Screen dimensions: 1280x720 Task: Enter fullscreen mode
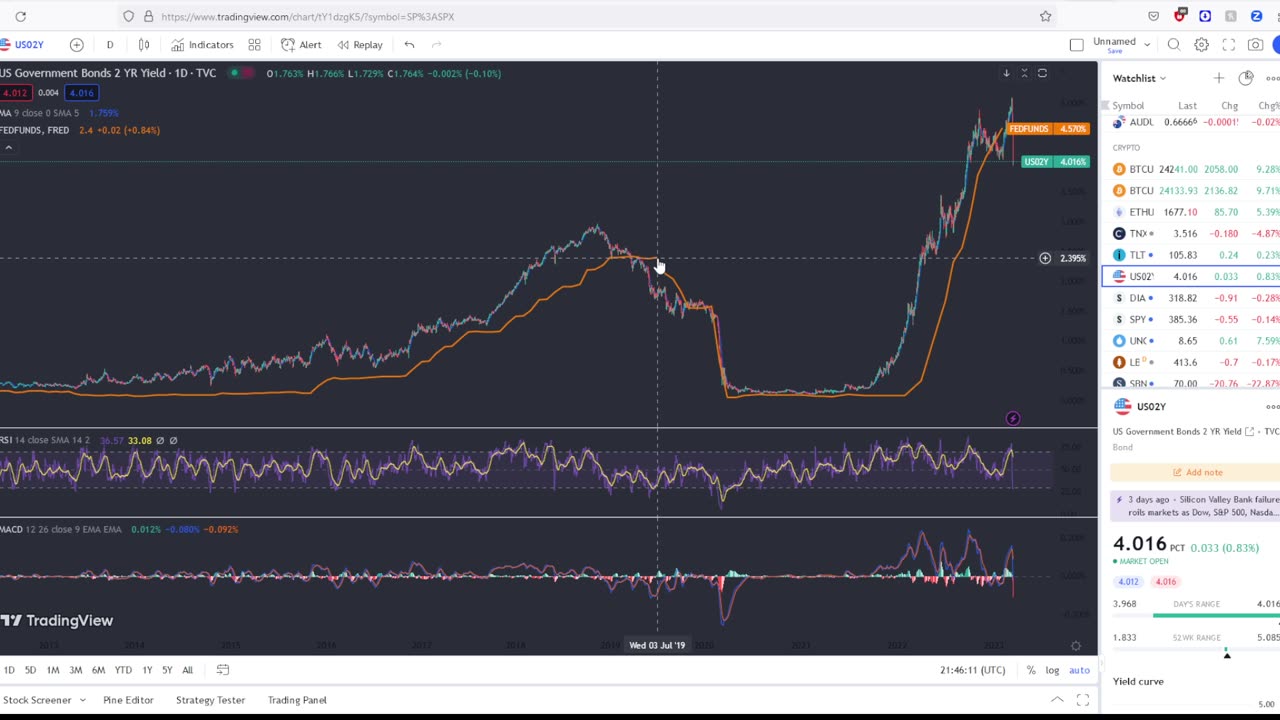point(1228,45)
